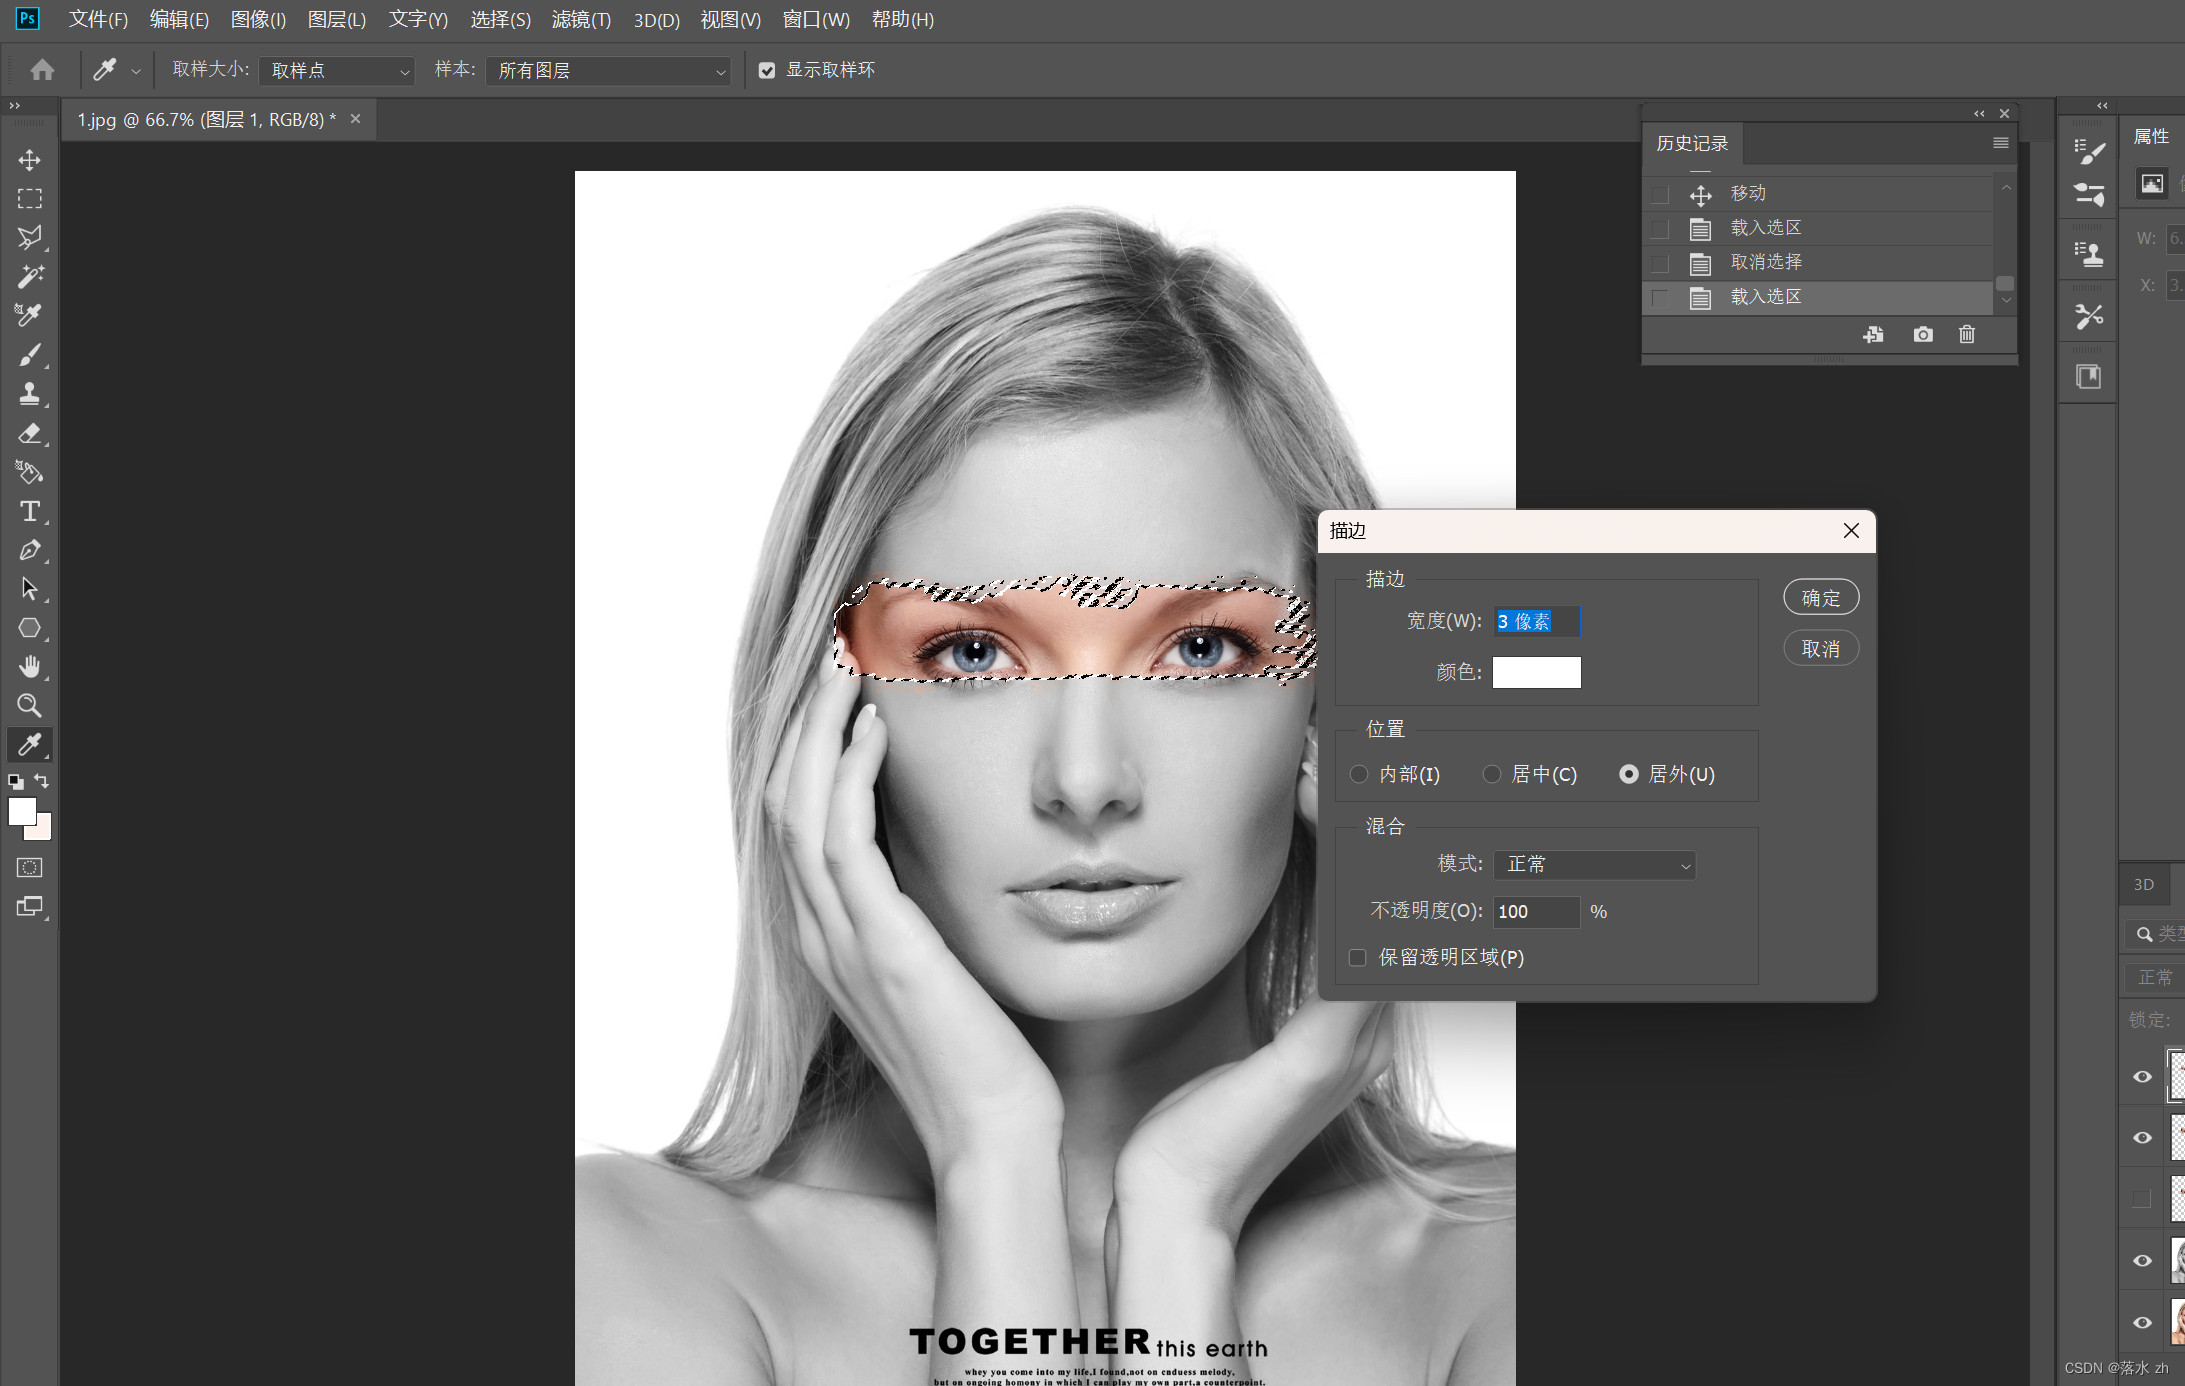Toggle 显示取样环 checkbox
Screen dimensions: 2185x1386
click(767, 70)
